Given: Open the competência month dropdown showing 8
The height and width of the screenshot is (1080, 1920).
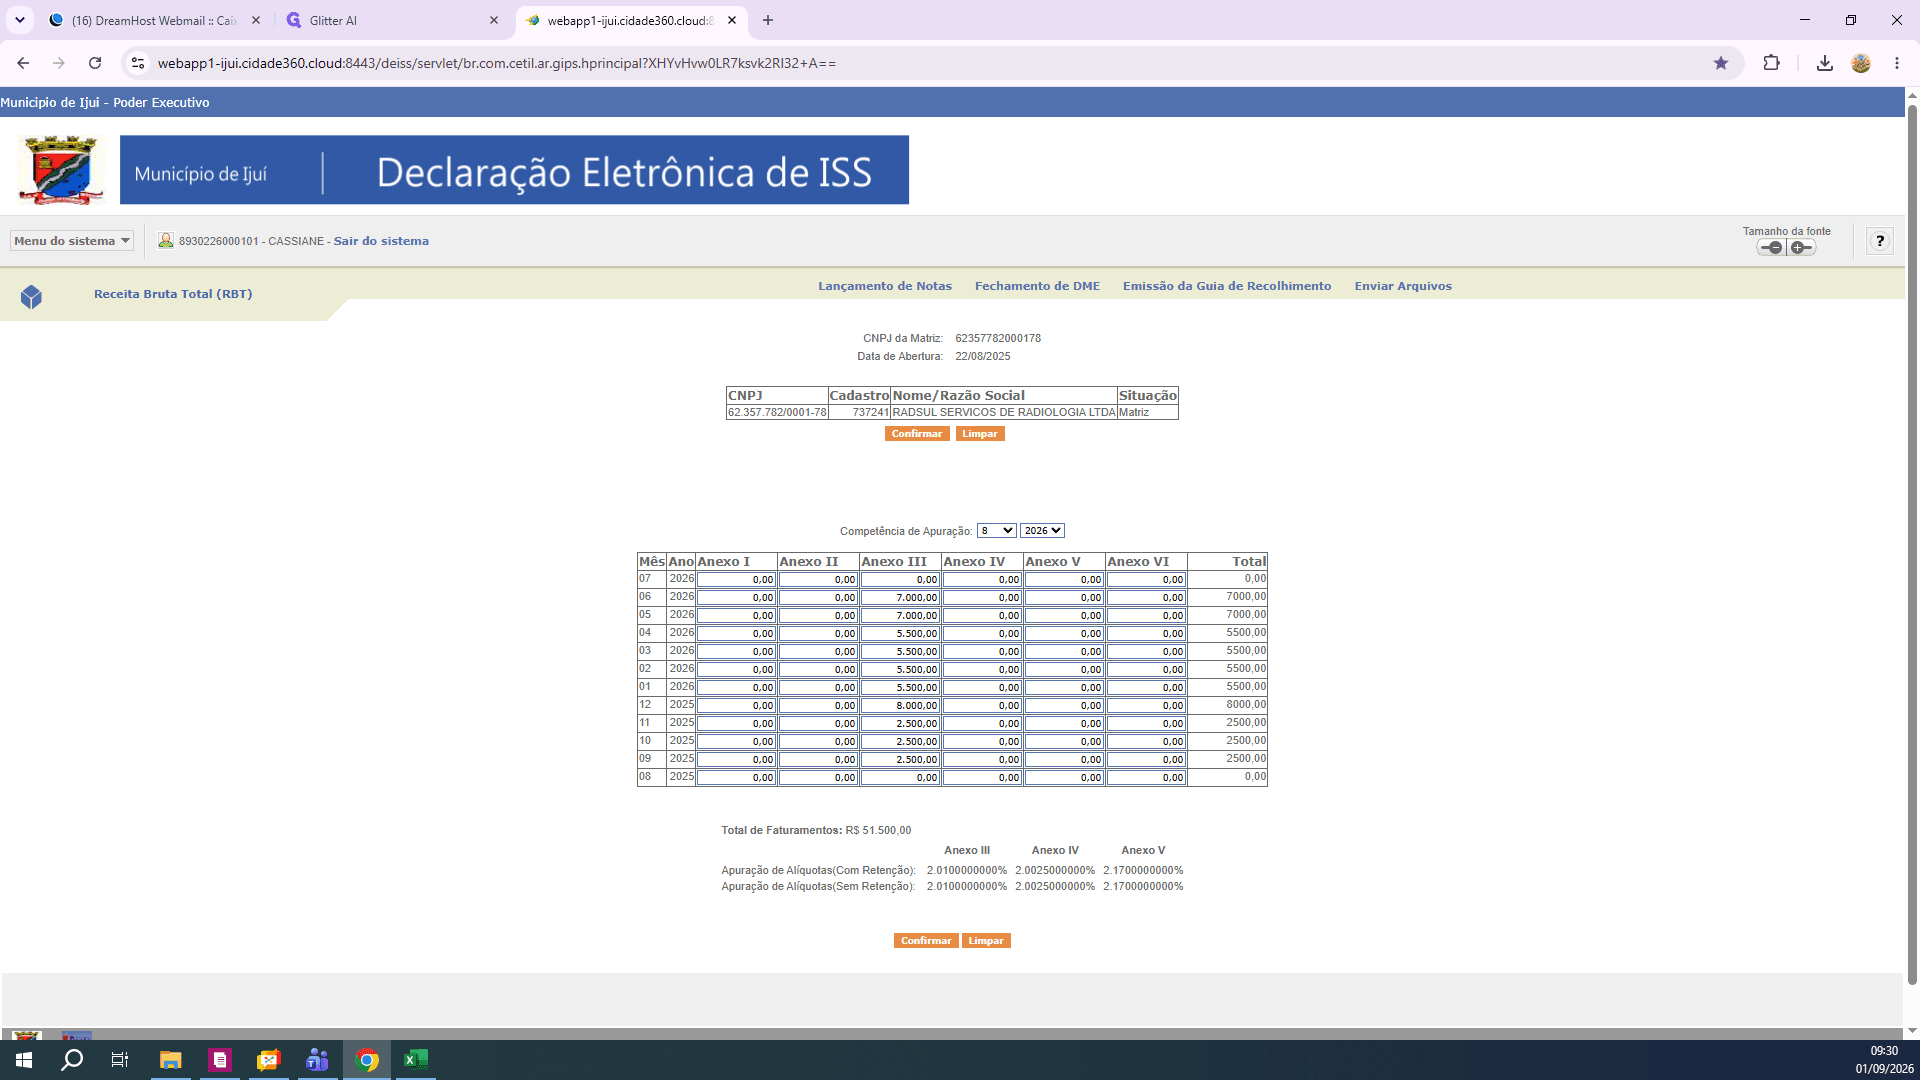Looking at the screenshot, I should tap(996, 531).
